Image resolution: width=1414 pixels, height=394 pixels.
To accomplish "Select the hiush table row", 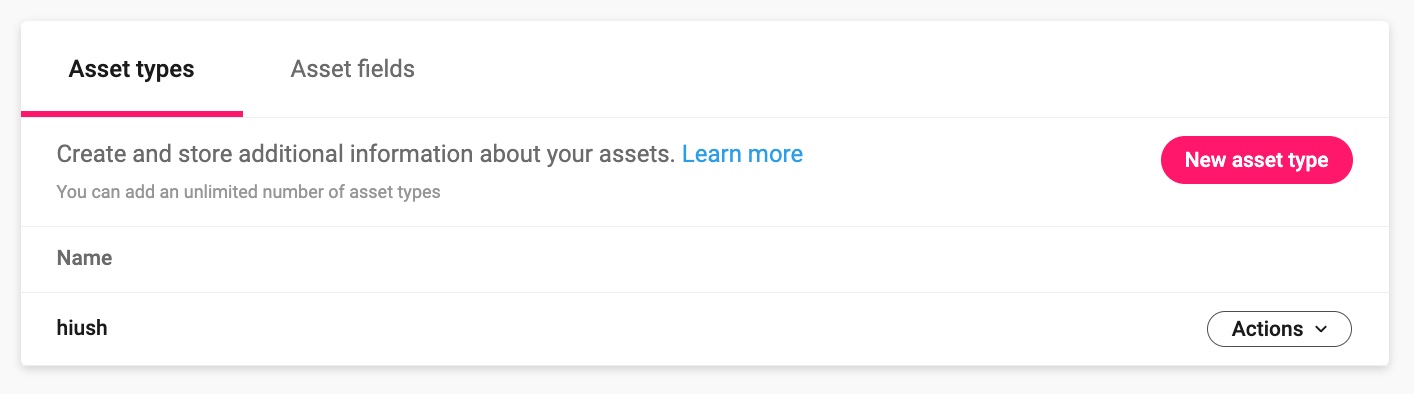I will 705,328.
